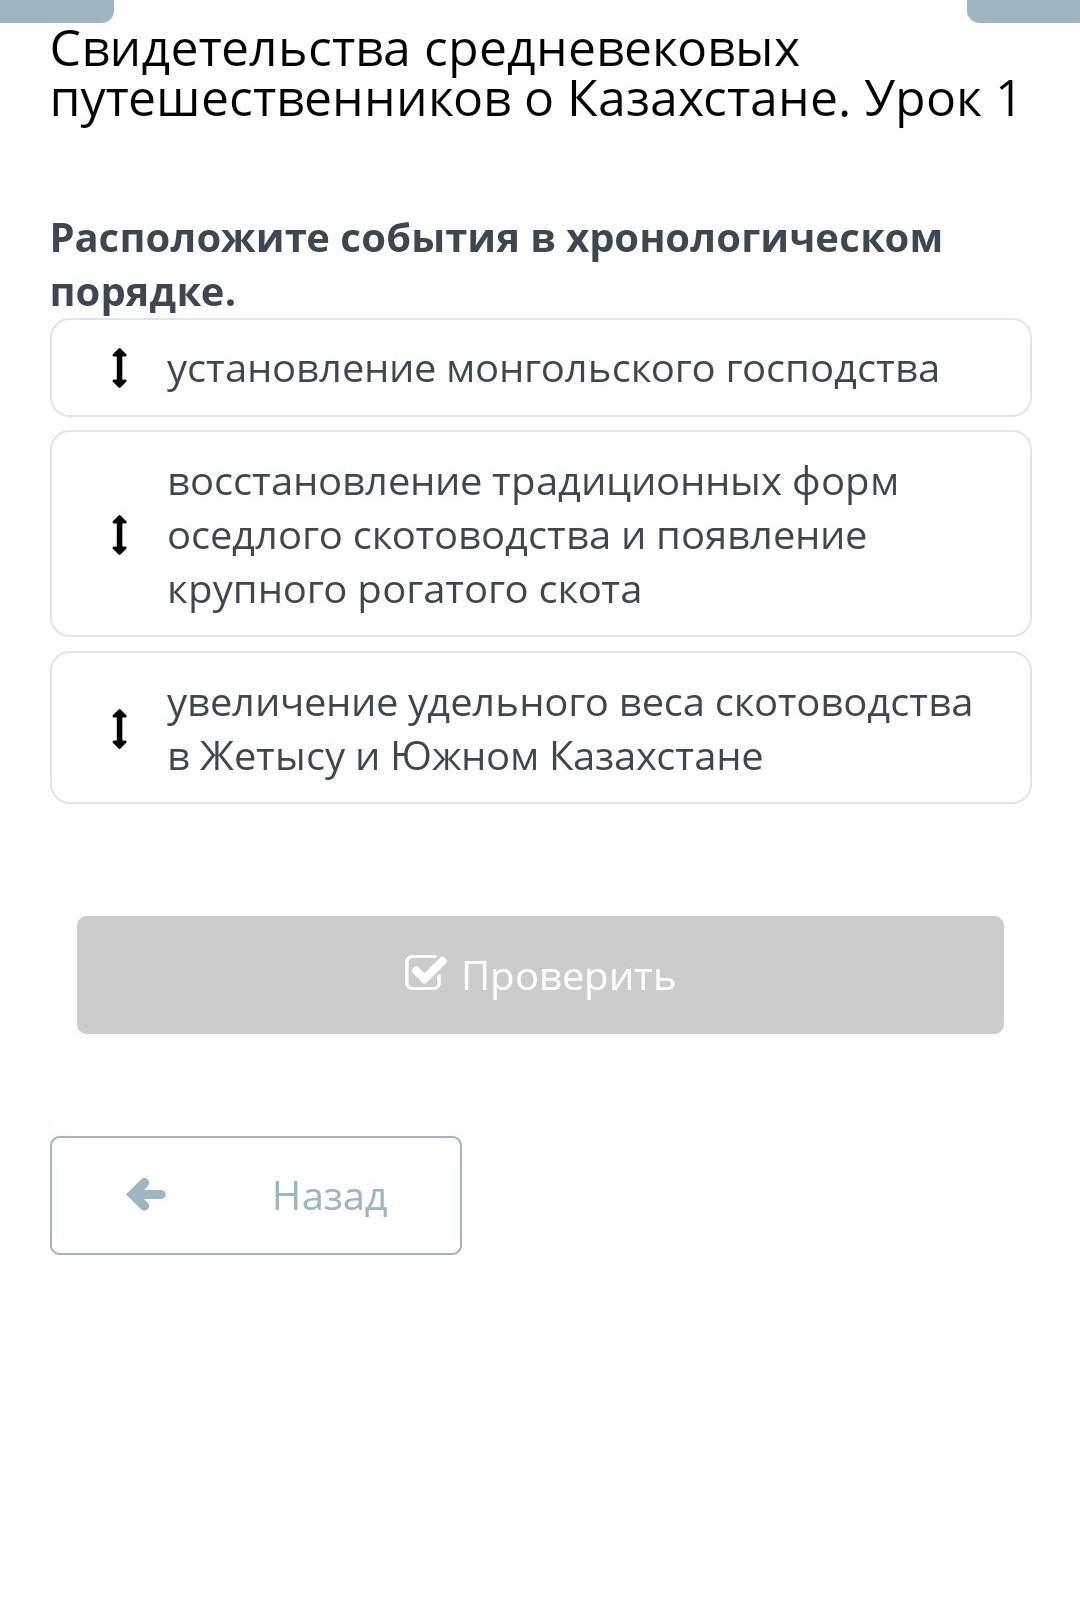
Task: Click оседлого скотоводства и появление line
Action: (517, 536)
